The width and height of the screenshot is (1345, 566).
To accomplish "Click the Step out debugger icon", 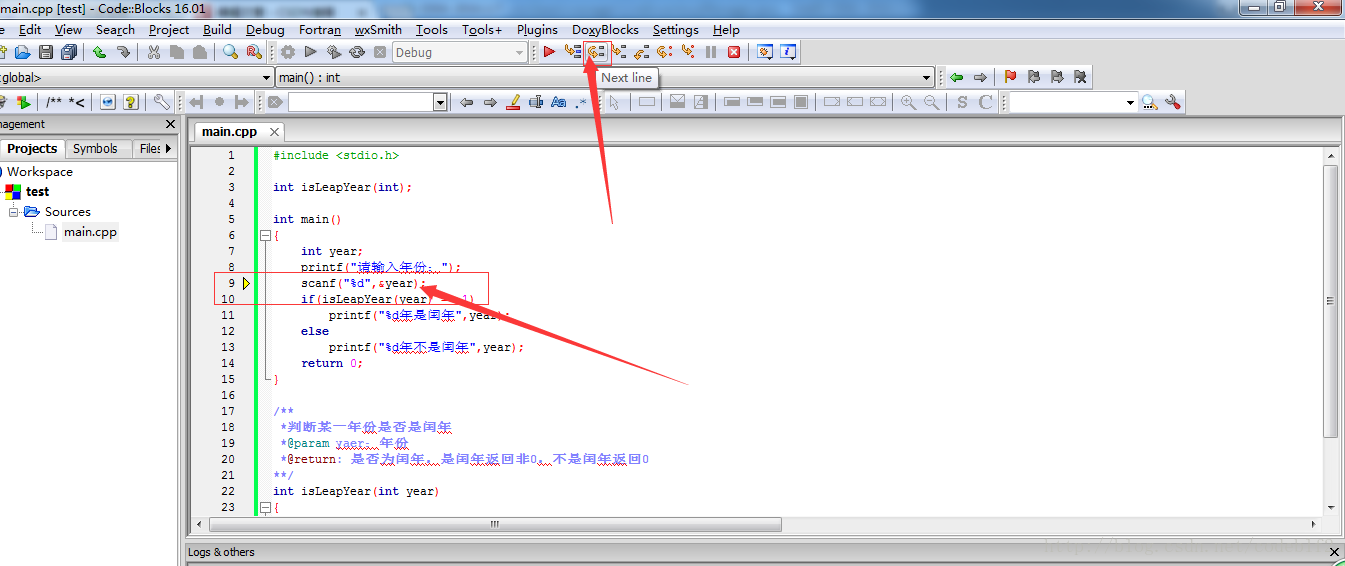I will pyautogui.click(x=642, y=52).
